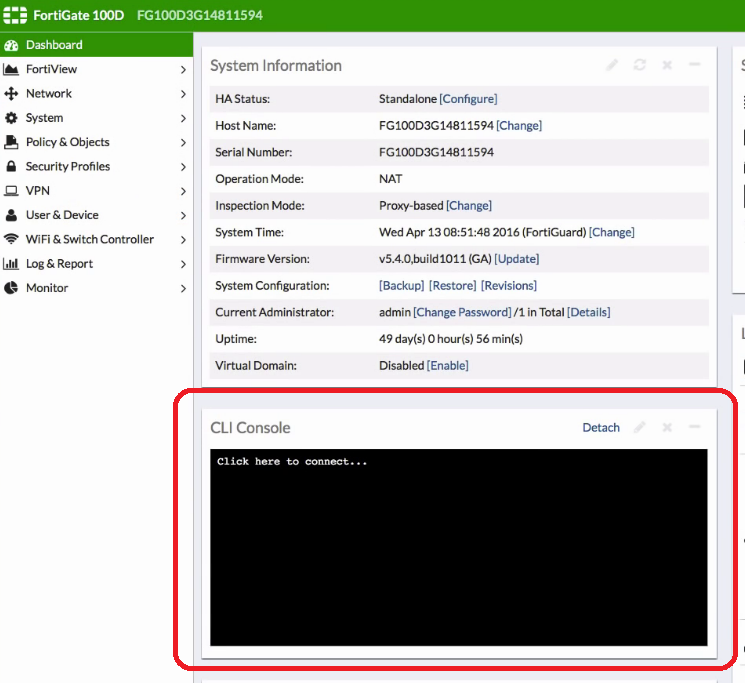Detach the CLI Console
Image resolution: width=745 pixels, height=683 pixels.
click(601, 427)
